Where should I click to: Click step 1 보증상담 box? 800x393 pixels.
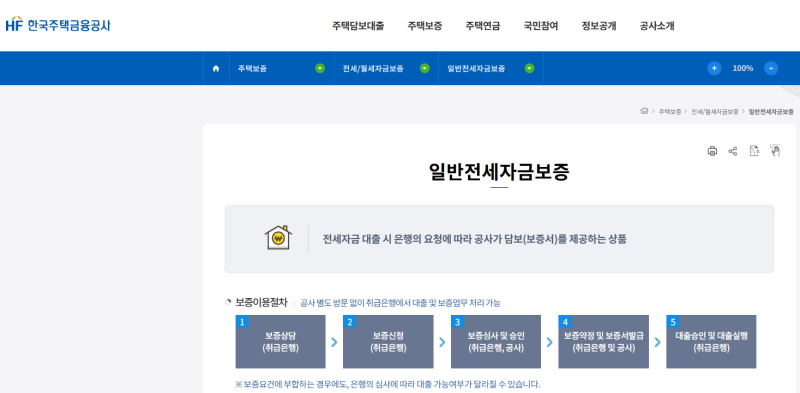(280, 341)
